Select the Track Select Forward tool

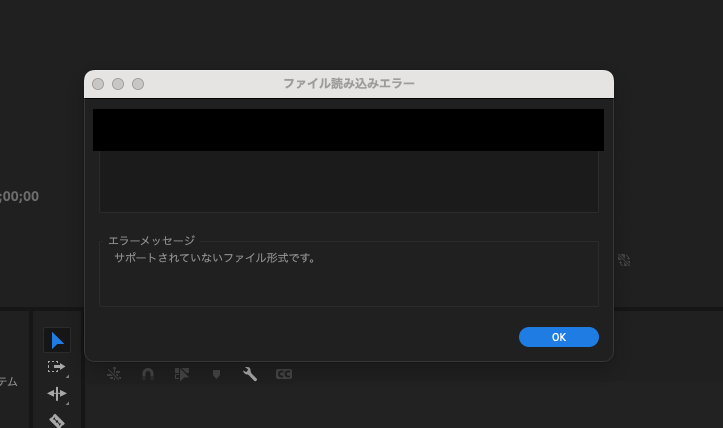(x=57, y=367)
